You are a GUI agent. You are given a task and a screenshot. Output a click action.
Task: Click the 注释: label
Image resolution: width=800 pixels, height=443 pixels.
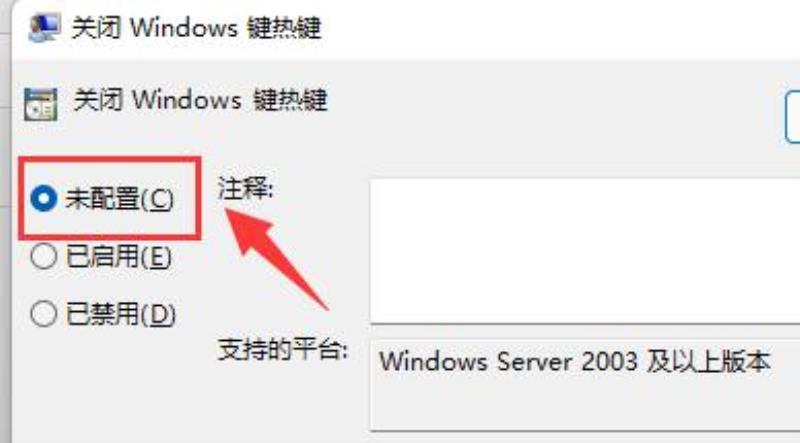click(x=245, y=189)
